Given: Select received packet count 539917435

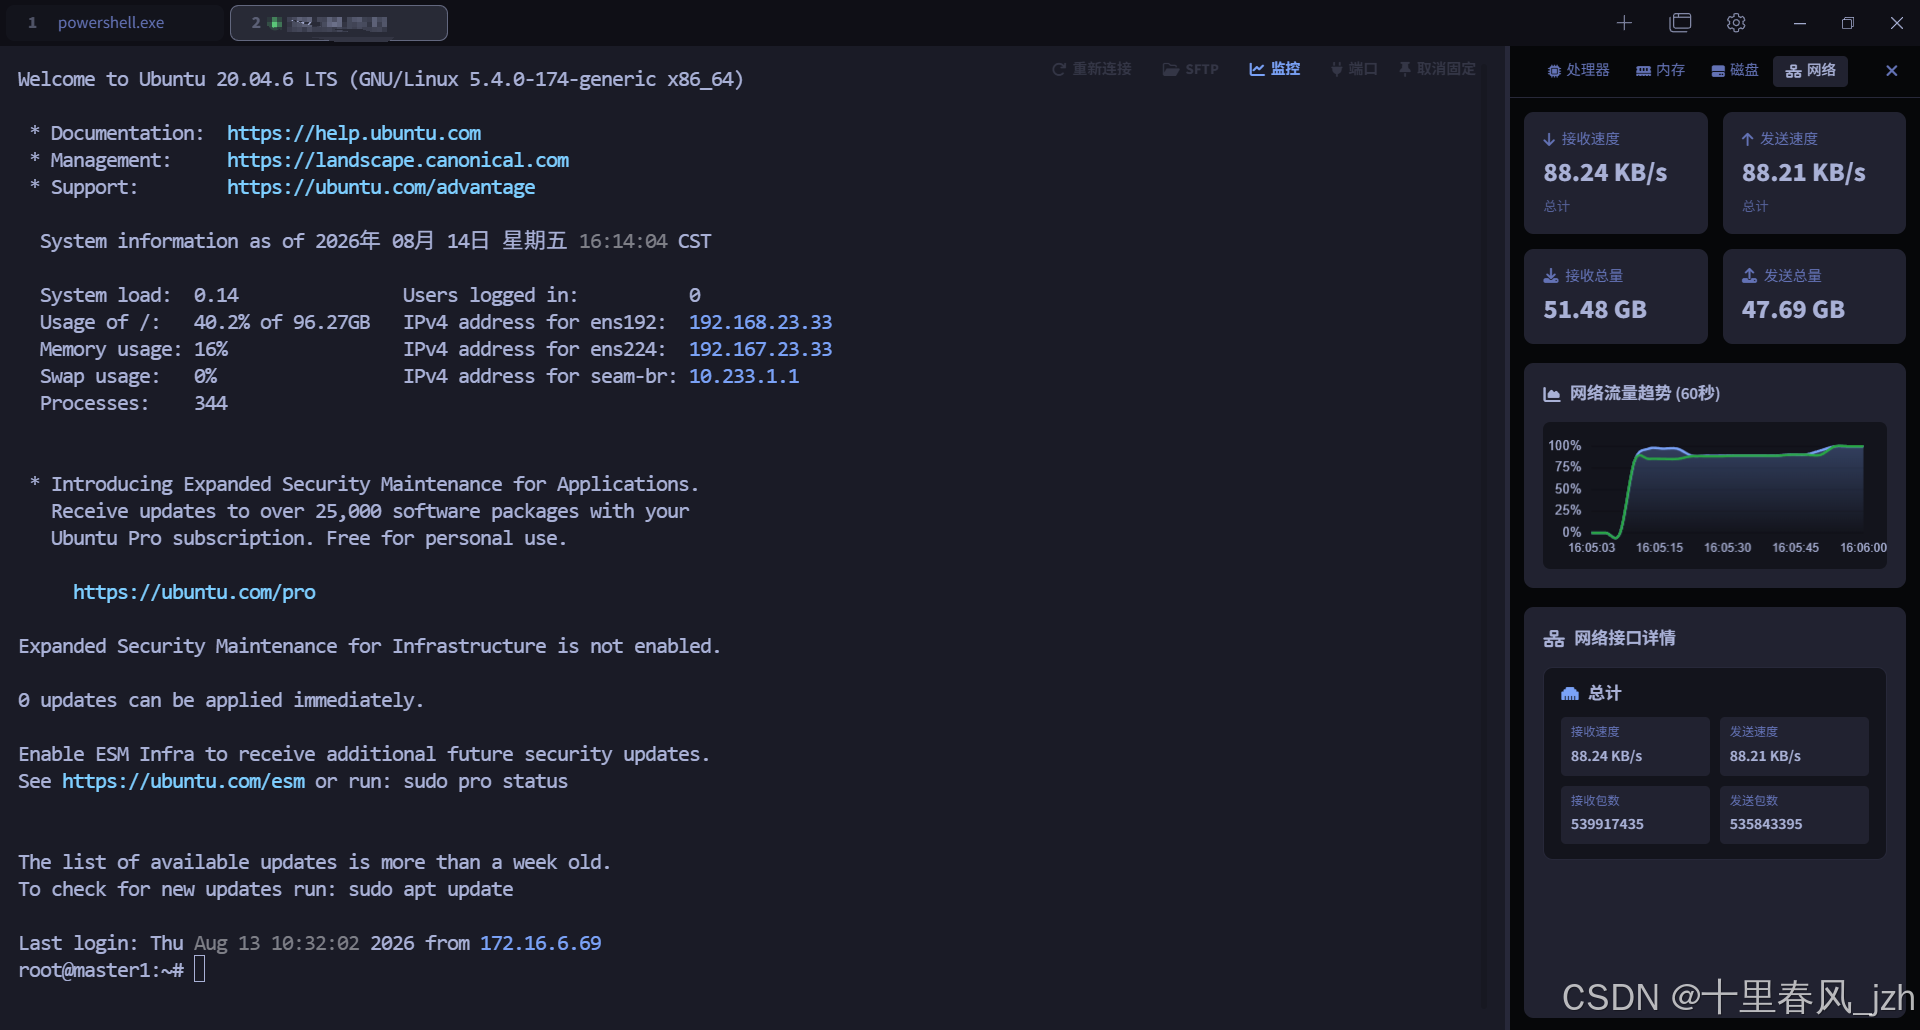Looking at the screenshot, I should tap(1607, 825).
